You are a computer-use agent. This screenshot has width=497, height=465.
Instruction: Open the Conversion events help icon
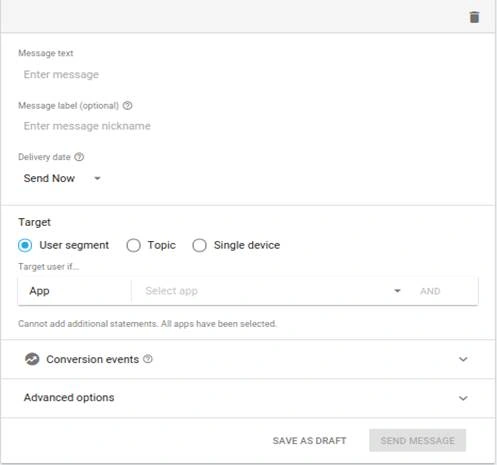[x=148, y=359]
